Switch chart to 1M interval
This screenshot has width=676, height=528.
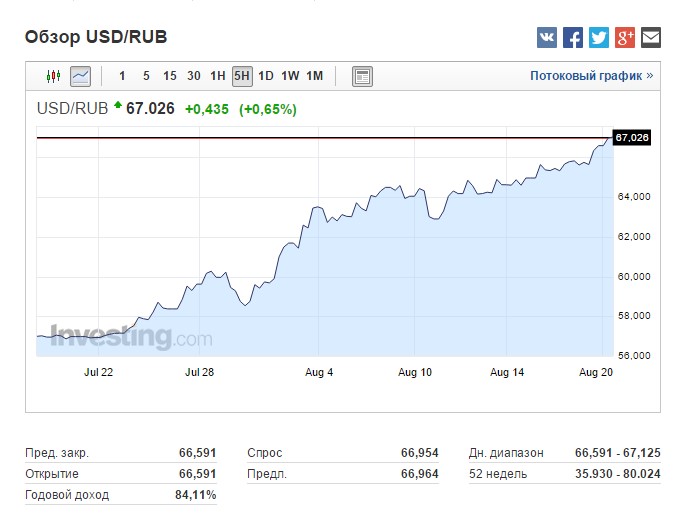pos(314,76)
